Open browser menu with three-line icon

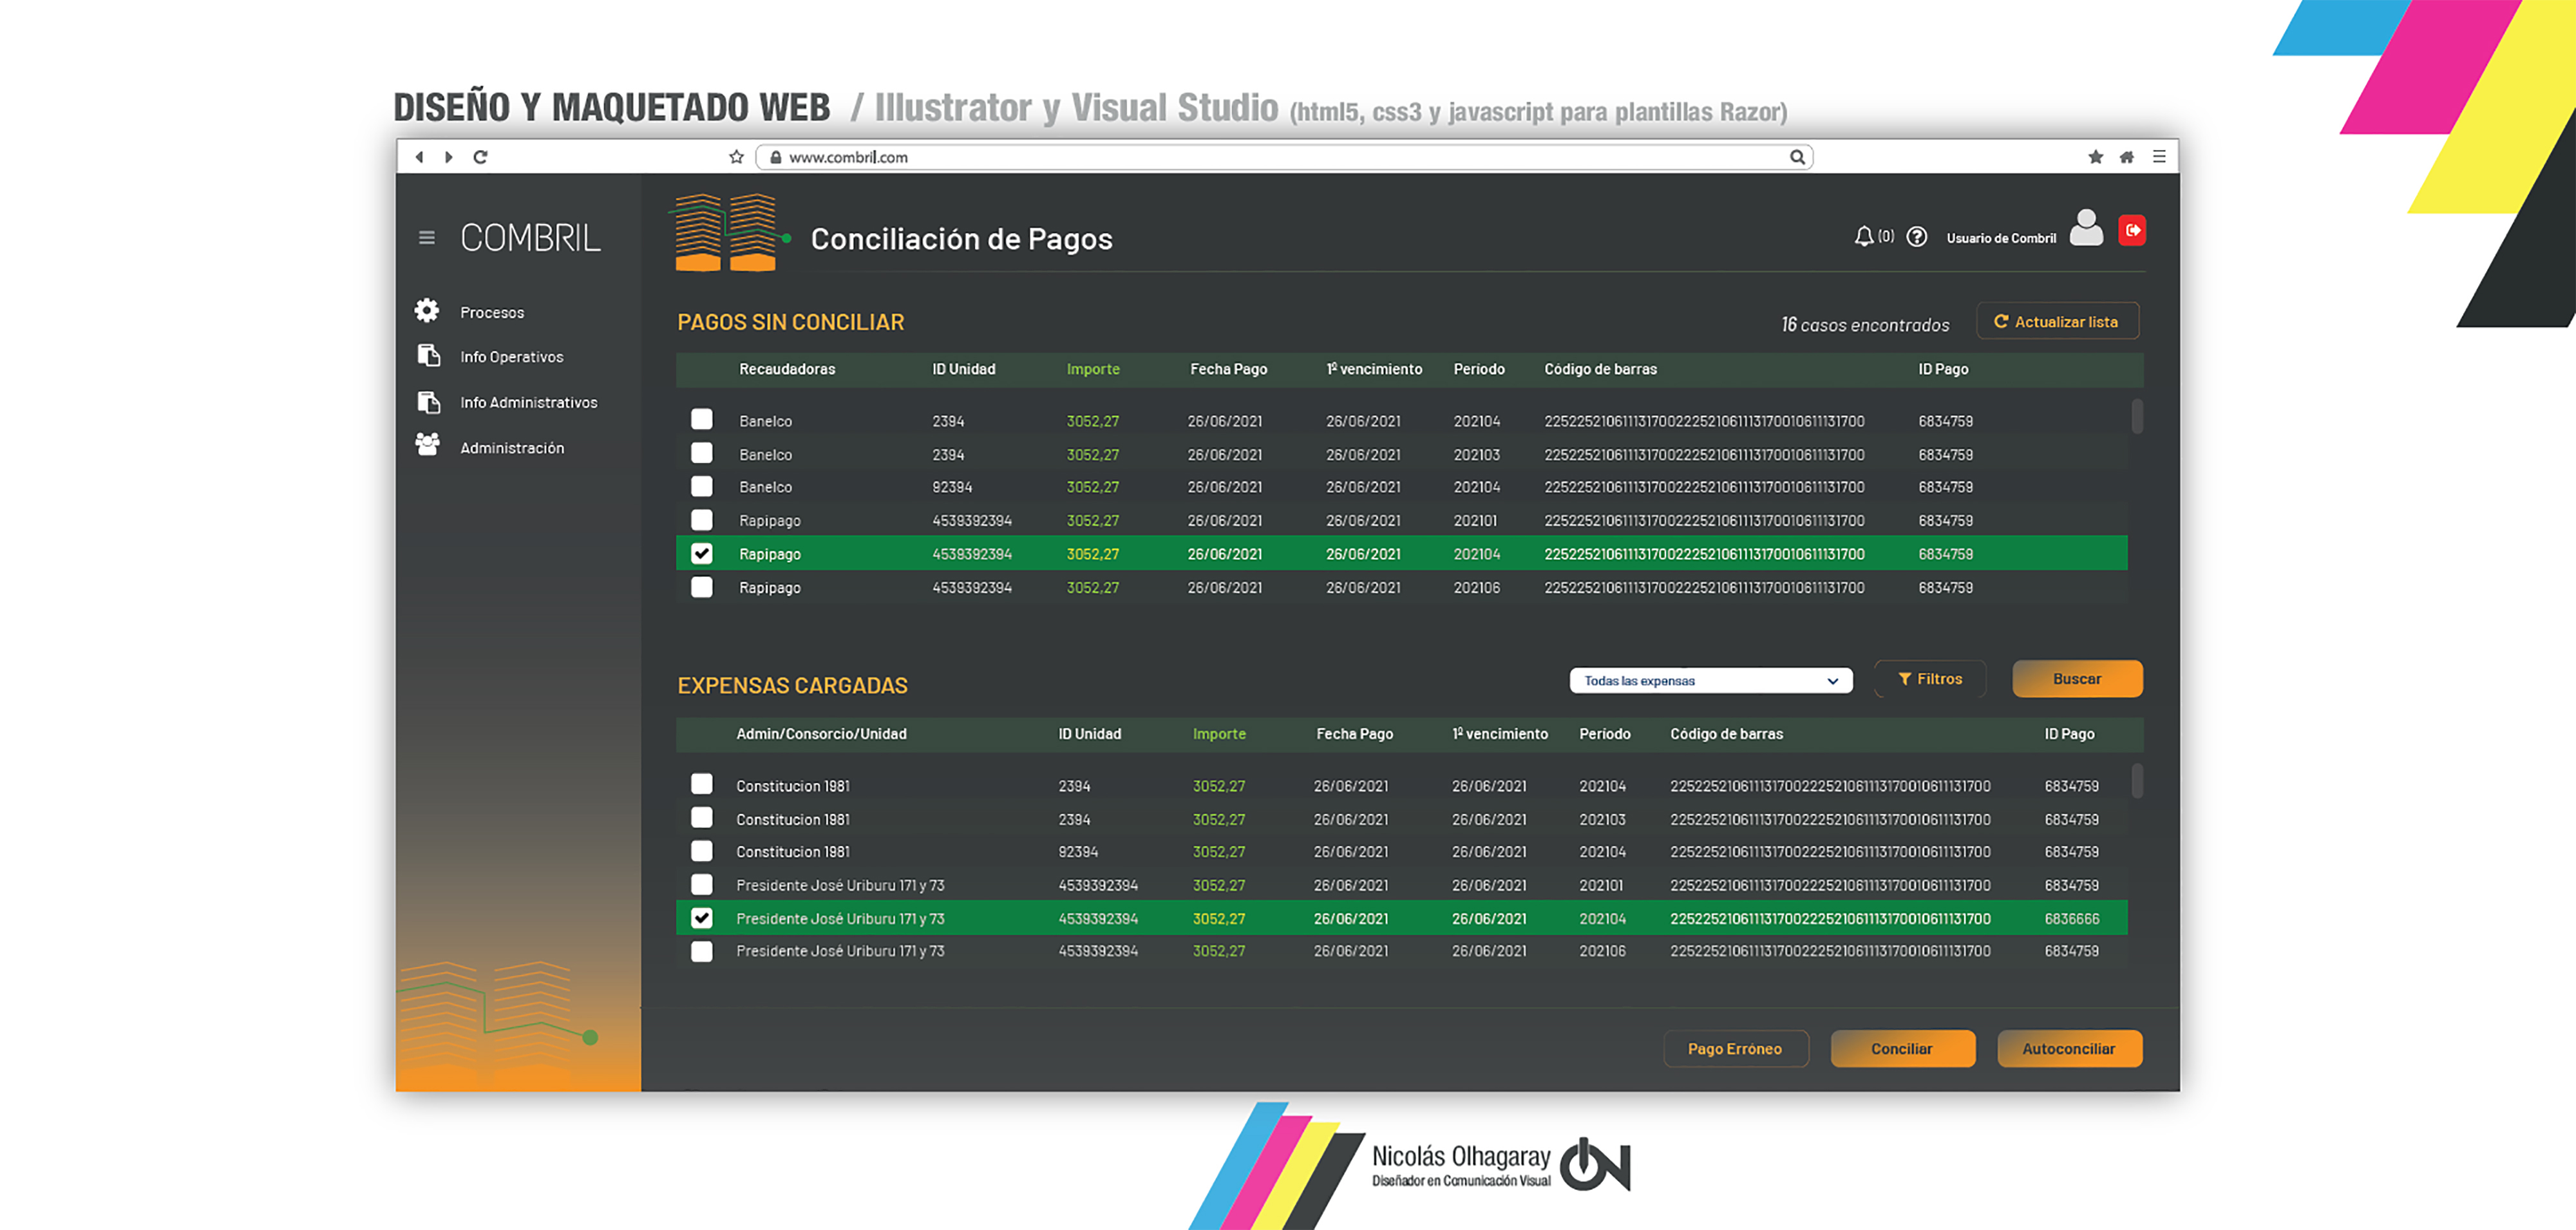coord(2159,157)
